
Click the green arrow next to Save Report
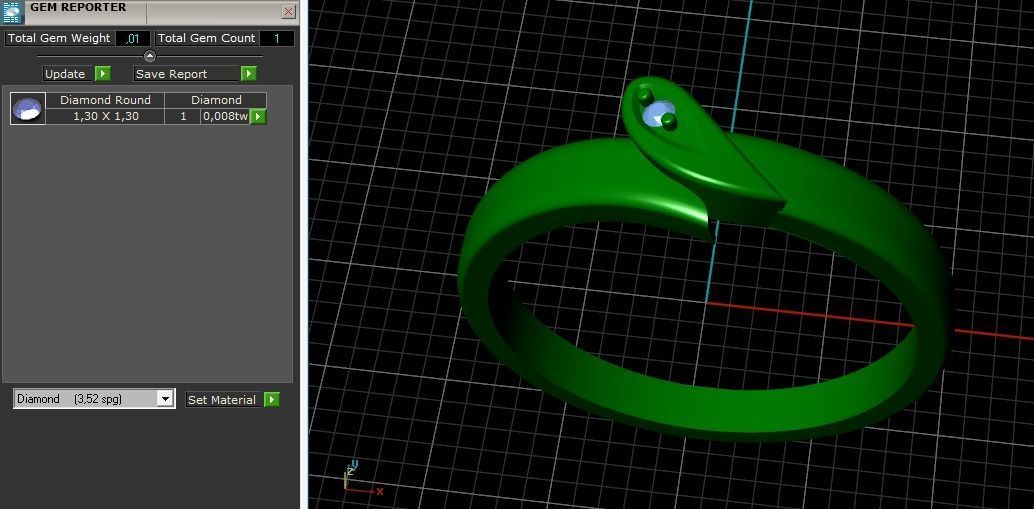(x=249, y=74)
